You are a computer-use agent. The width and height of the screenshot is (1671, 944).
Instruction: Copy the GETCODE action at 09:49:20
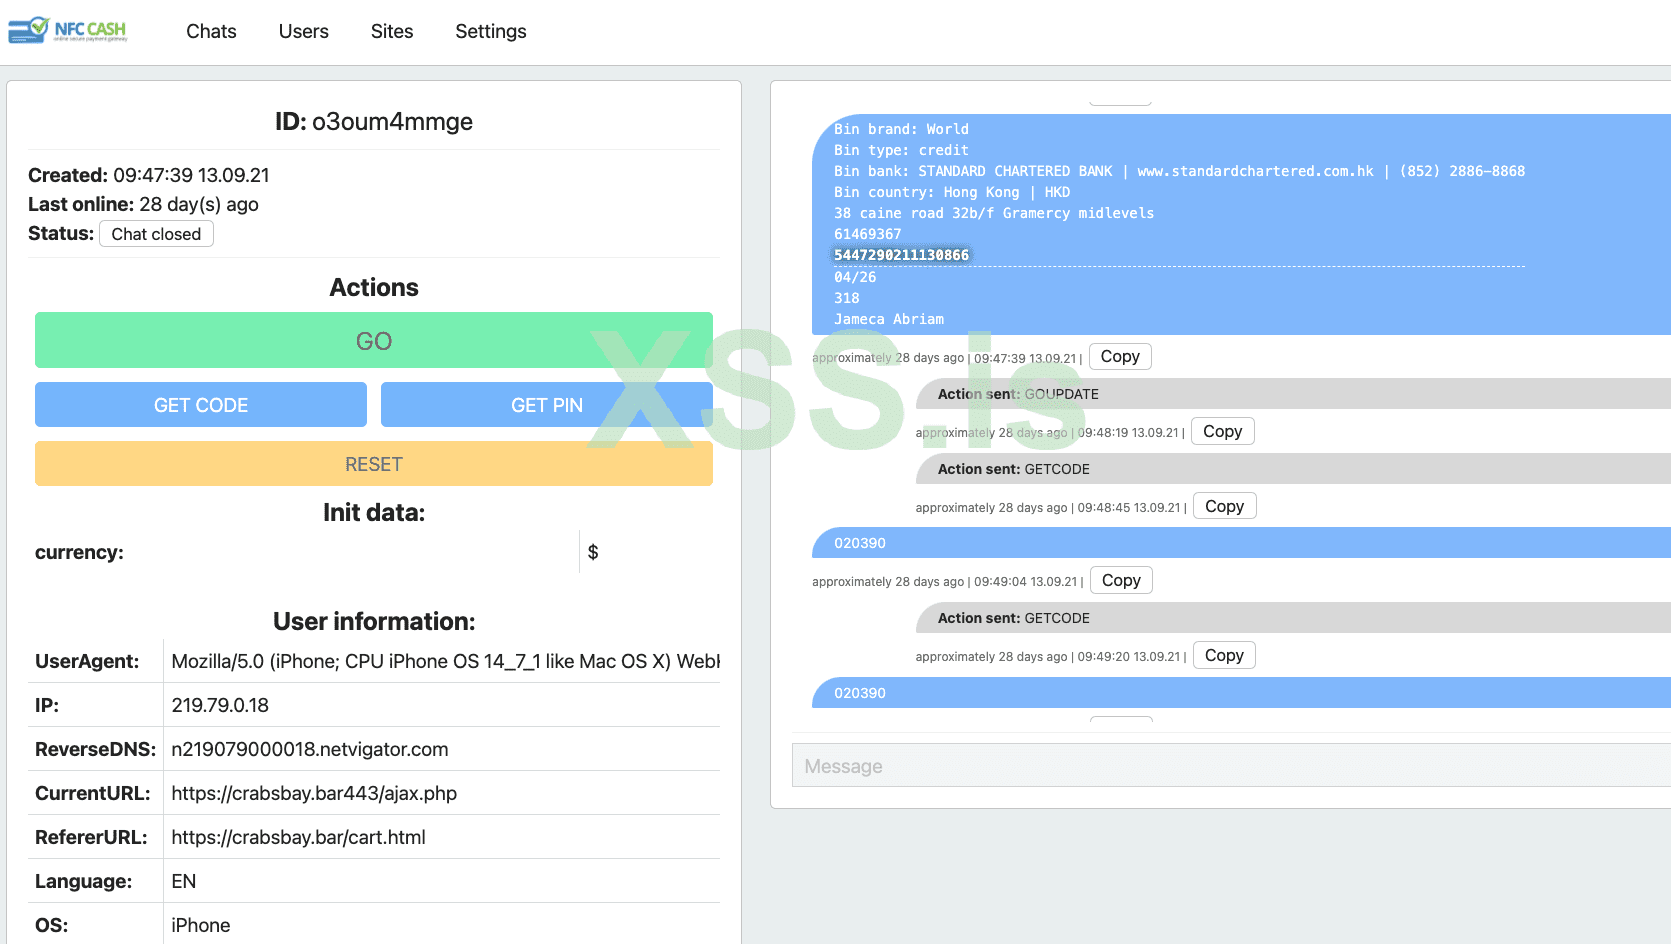click(1224, 656)
